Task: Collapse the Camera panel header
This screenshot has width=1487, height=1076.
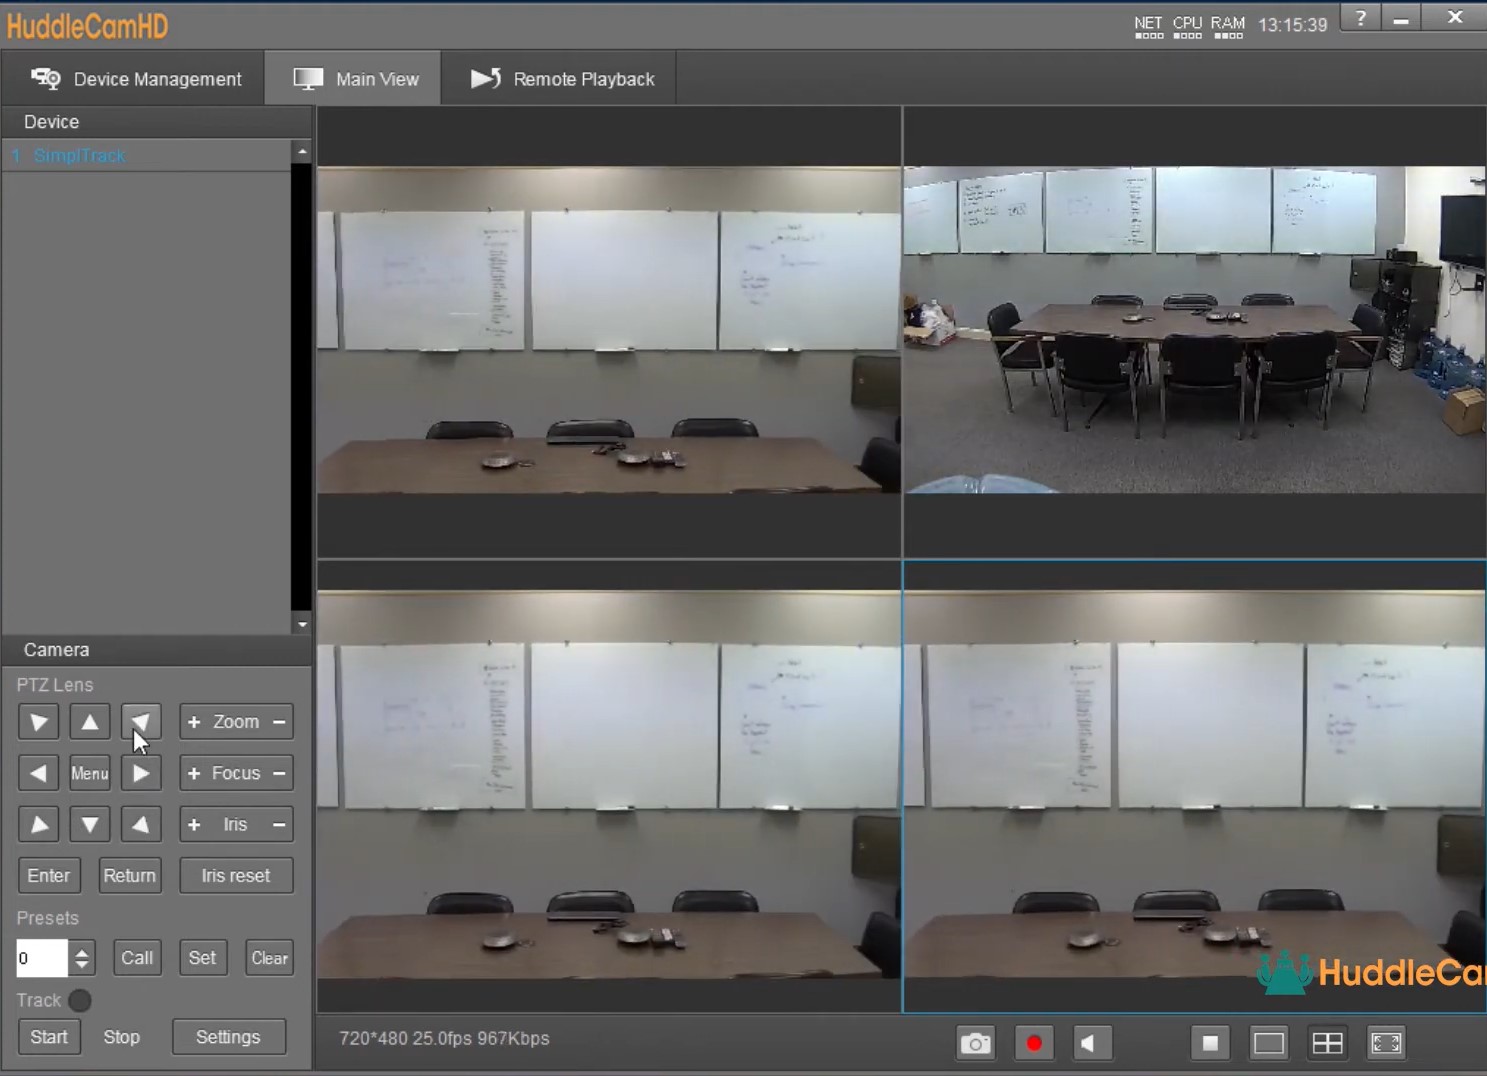Action: (x=56, y=649)
